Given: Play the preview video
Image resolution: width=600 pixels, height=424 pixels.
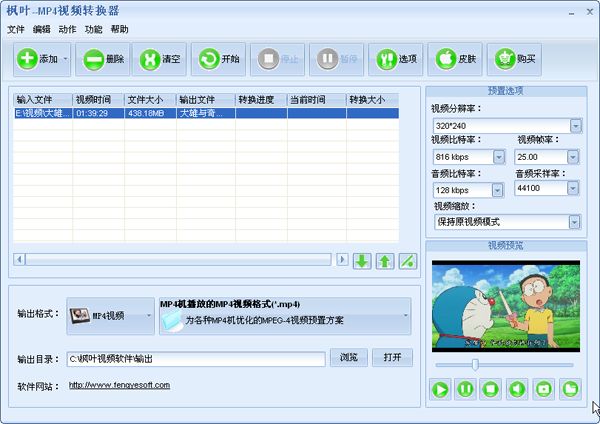Looking at the screenshot, I should 440,390.
